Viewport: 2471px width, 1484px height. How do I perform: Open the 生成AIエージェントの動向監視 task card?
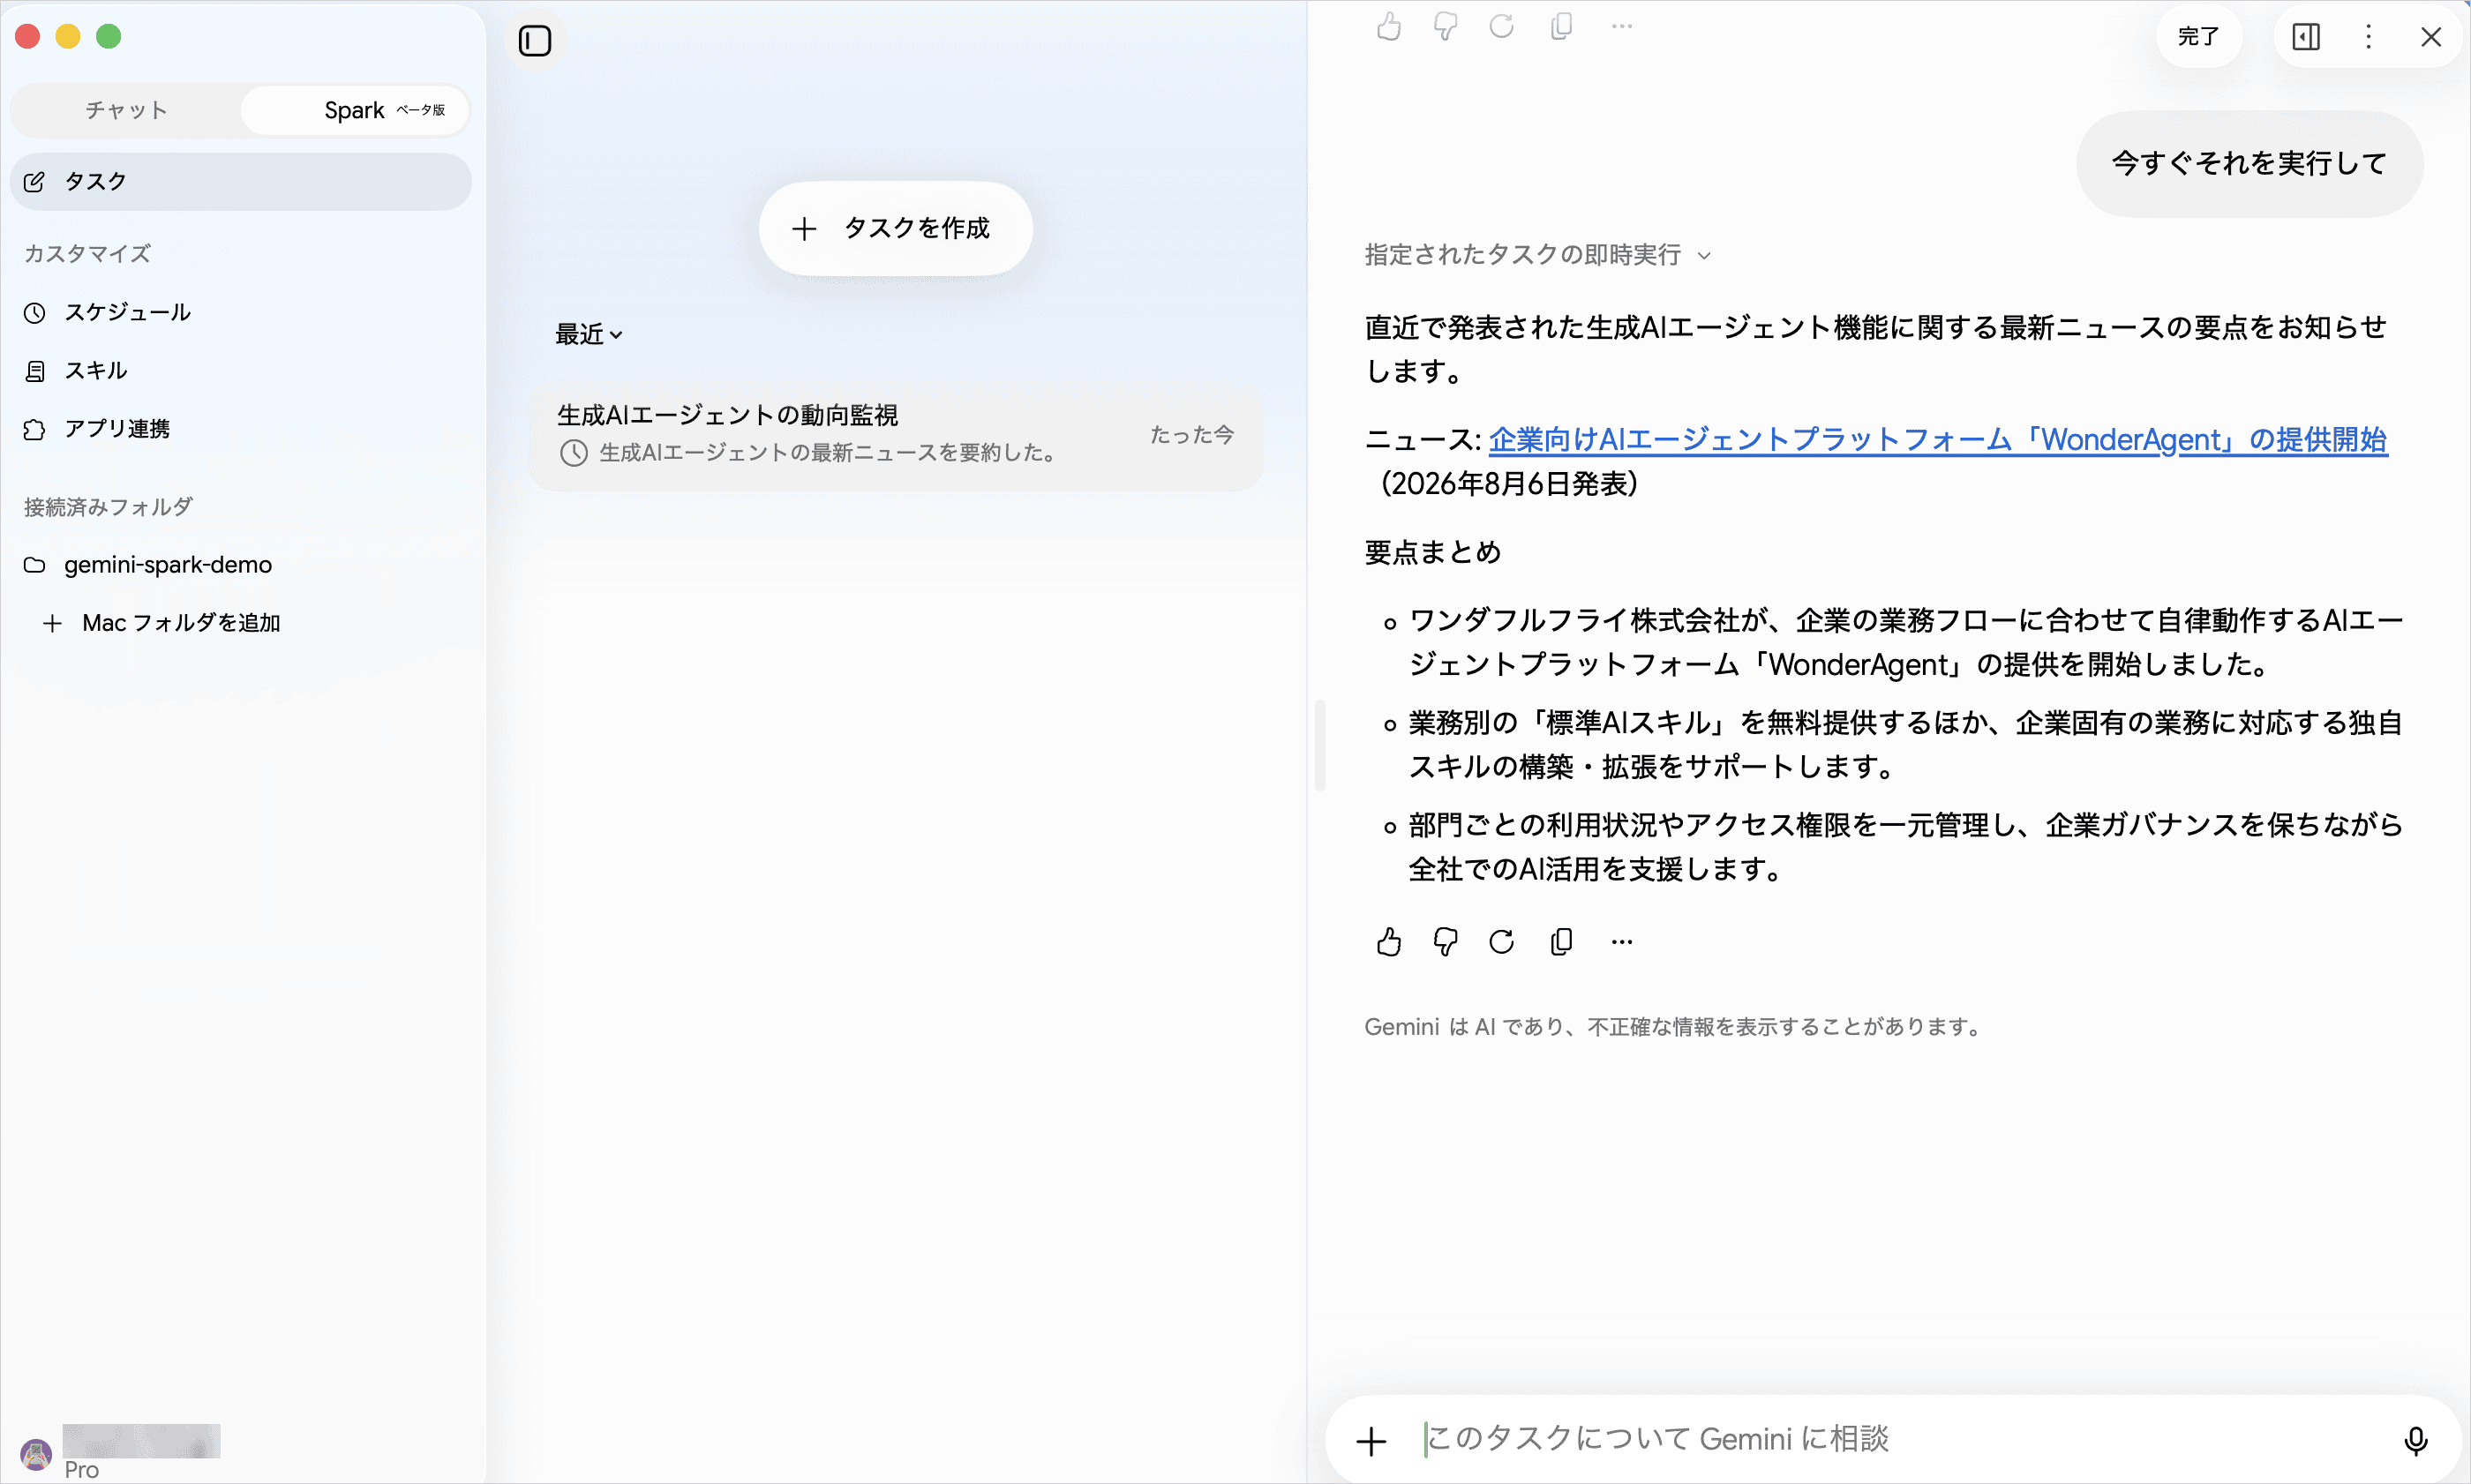coord(895,435)
